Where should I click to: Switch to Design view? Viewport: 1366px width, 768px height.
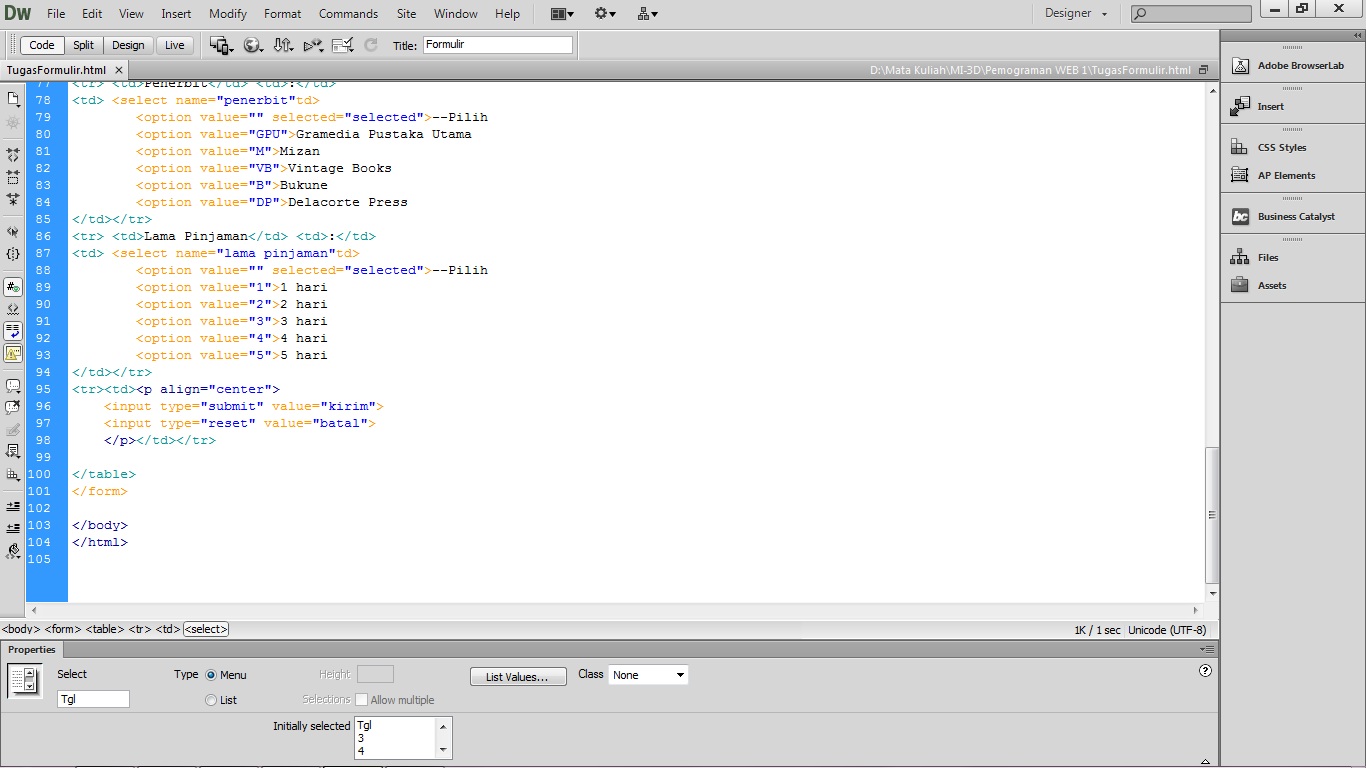(x=128, y=45)
